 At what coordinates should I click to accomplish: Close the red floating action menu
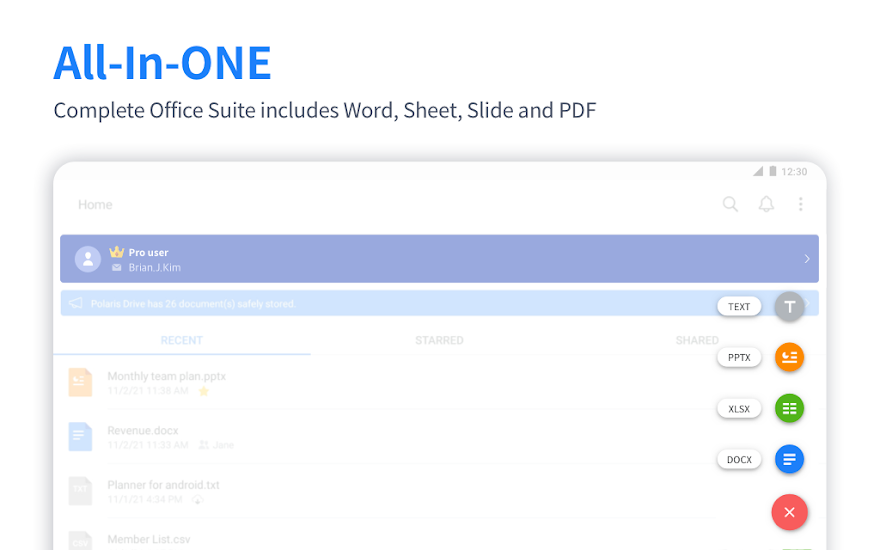pos(789,512)
